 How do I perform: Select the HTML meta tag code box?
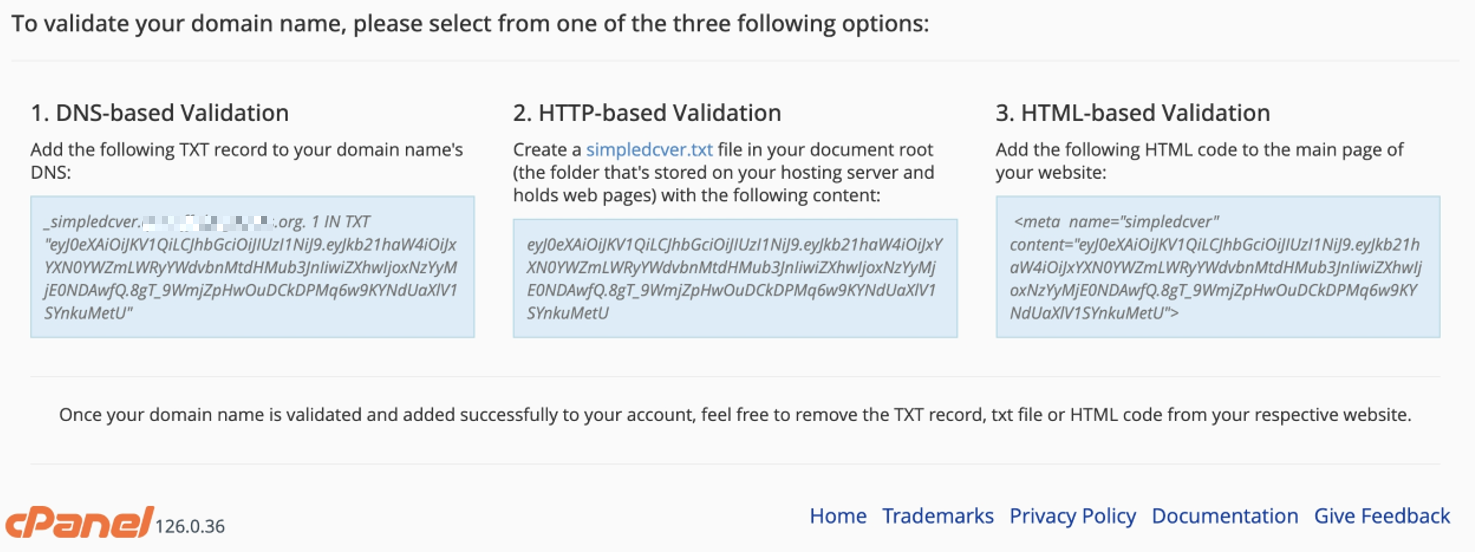point(1217,267)
